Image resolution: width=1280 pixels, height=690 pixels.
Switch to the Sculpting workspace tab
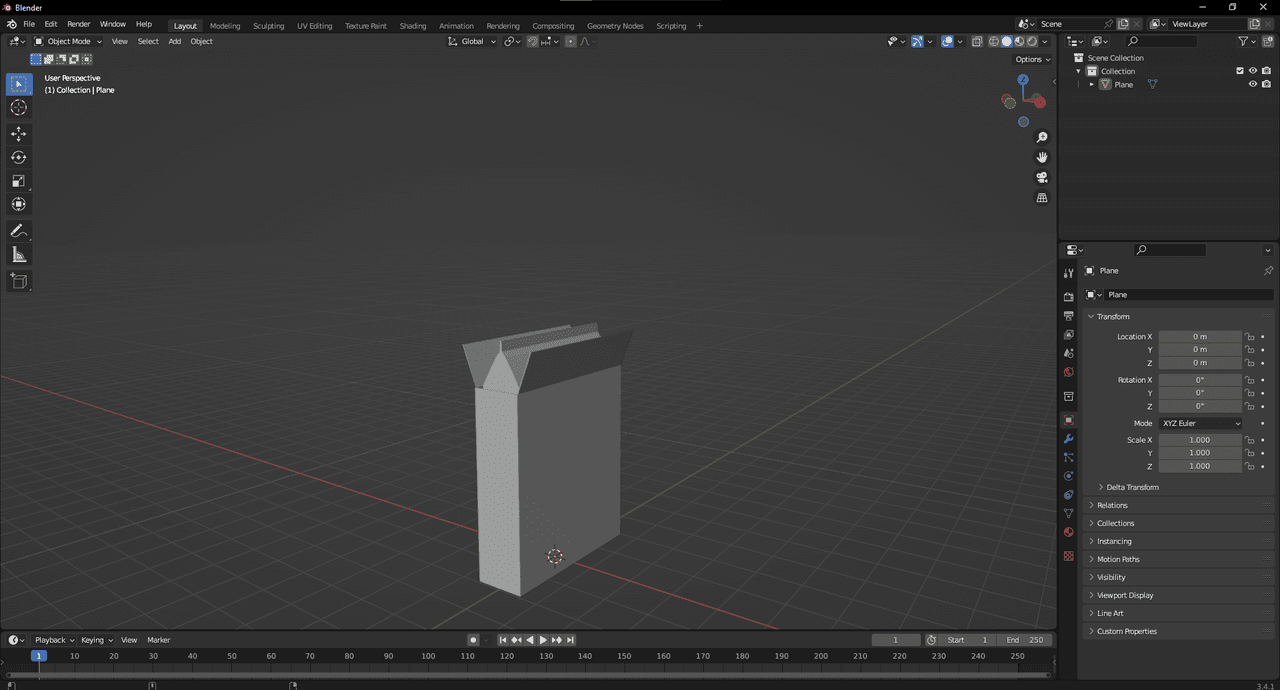coord(268,26)
